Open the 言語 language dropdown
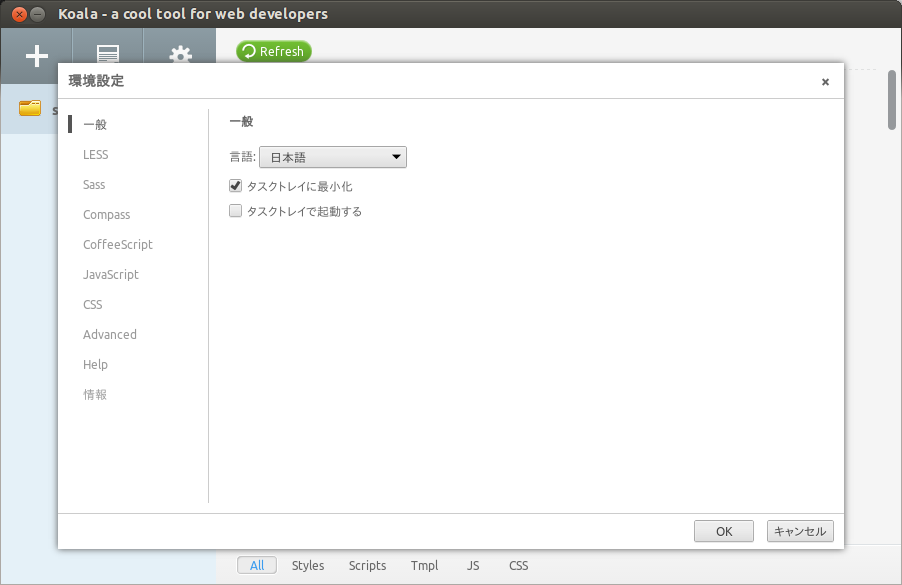 click(332, 157)
